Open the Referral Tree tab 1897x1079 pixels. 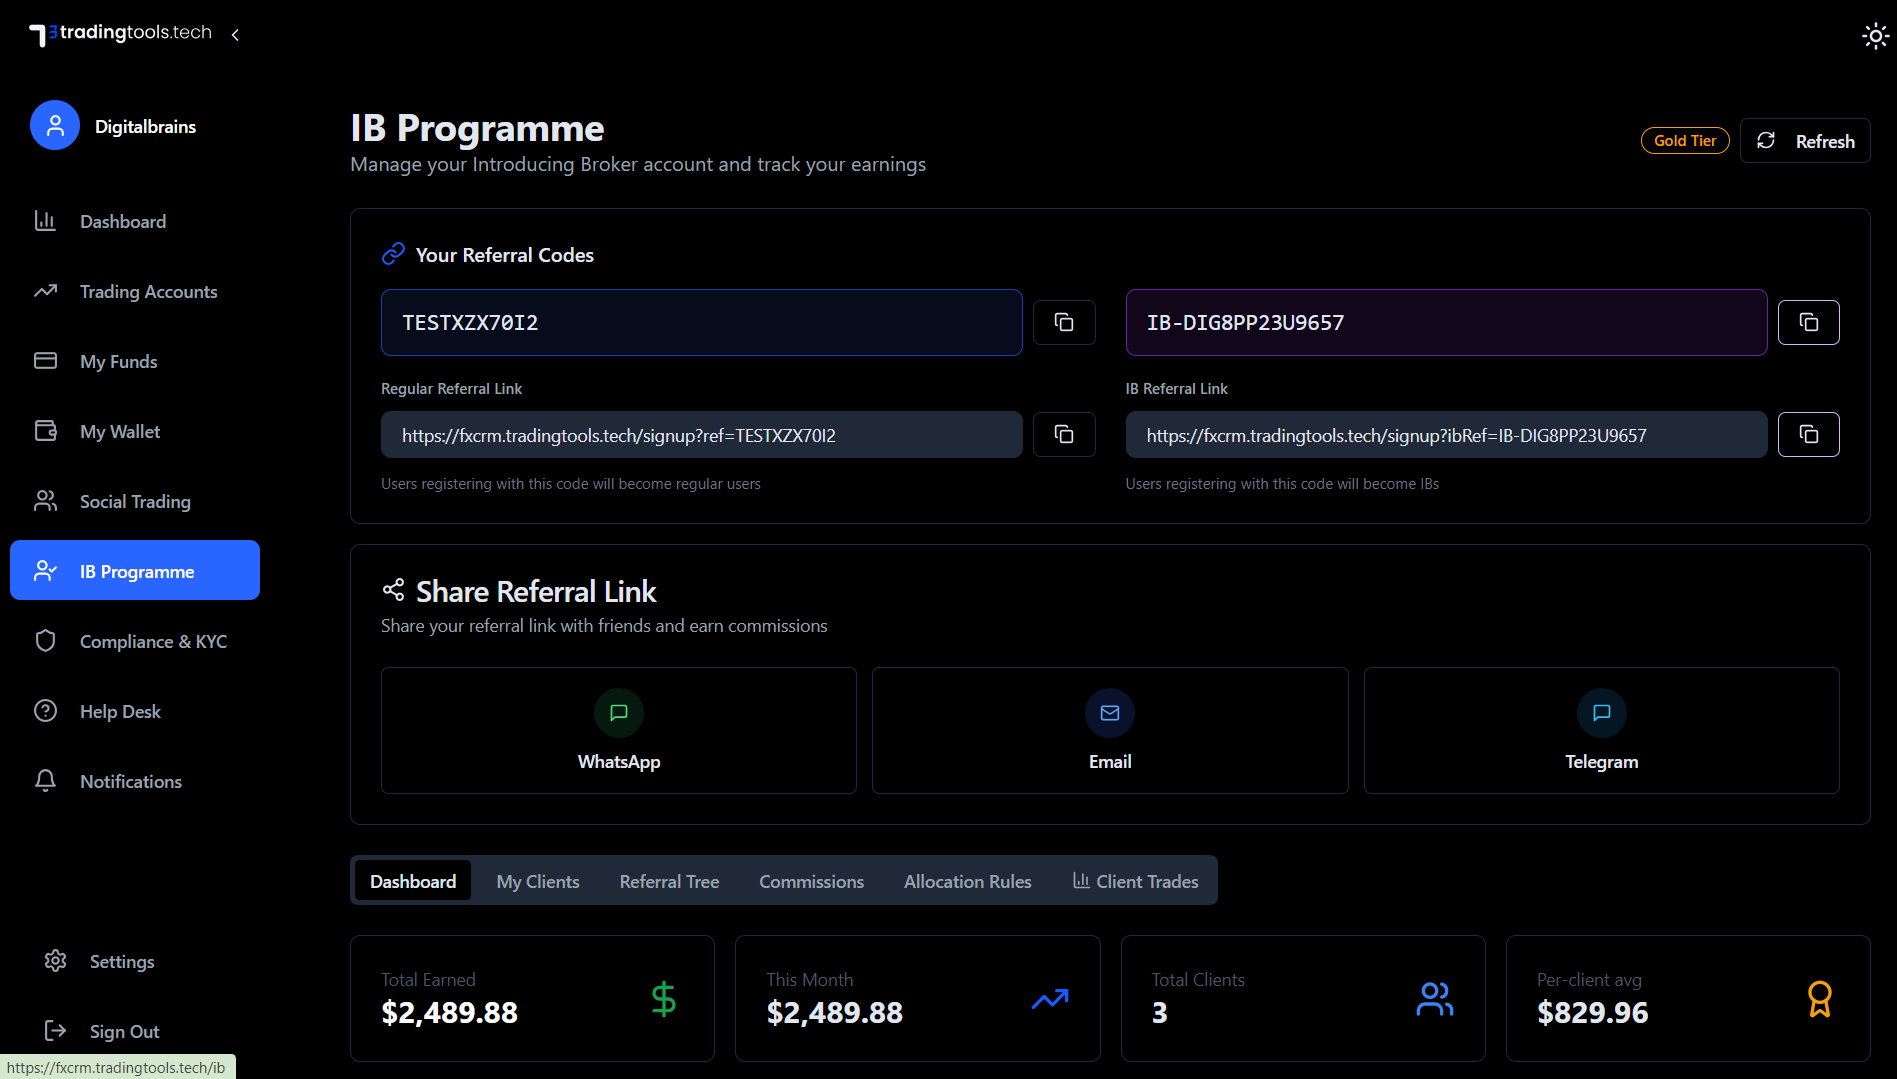[x=669, y=881]
